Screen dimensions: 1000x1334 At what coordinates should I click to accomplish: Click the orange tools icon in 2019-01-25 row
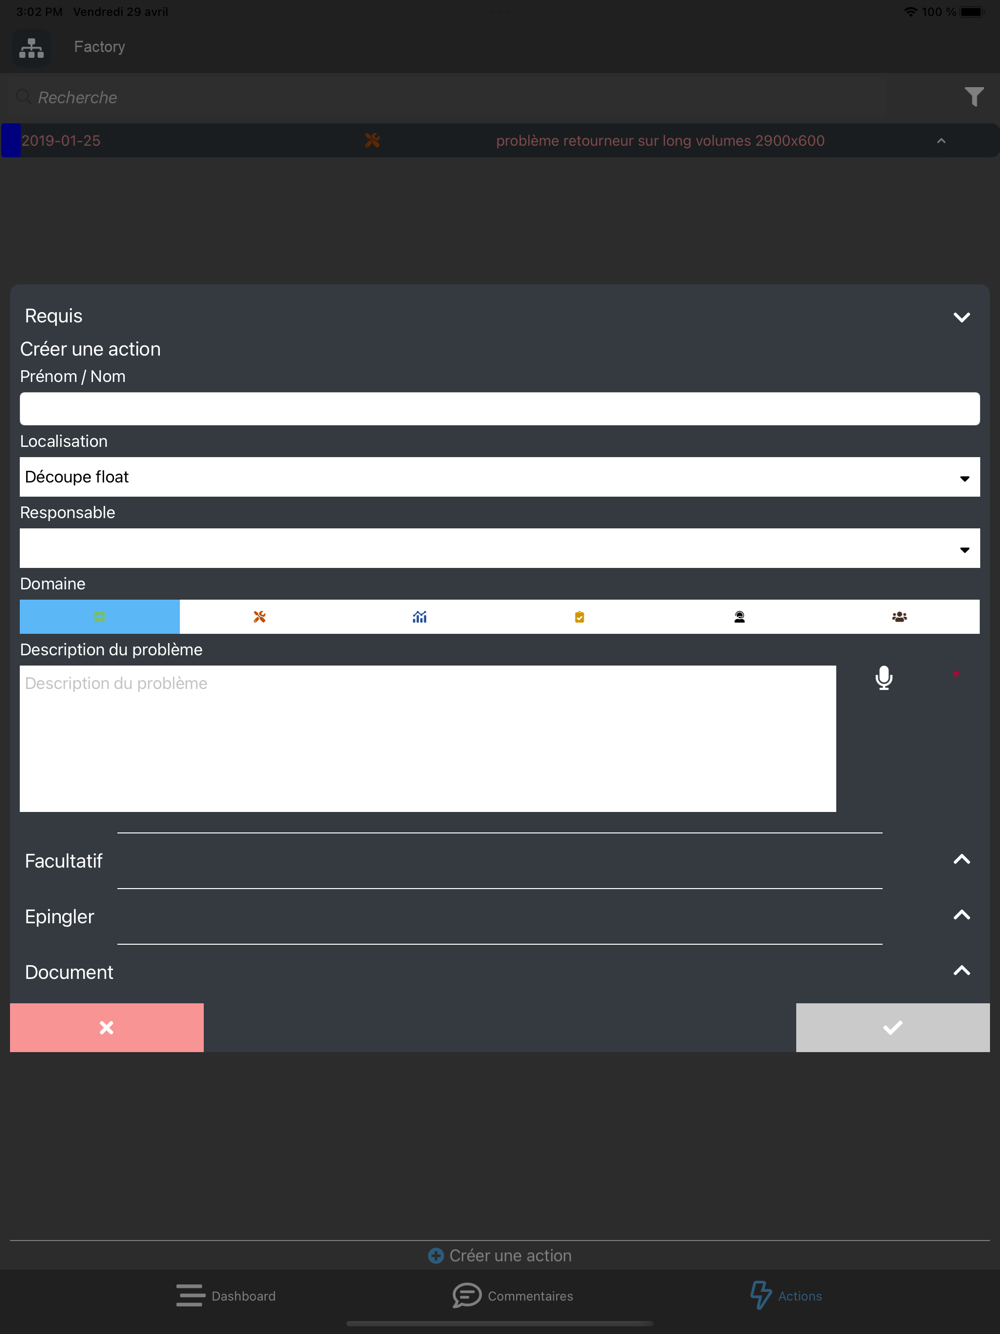coord(372,141)
